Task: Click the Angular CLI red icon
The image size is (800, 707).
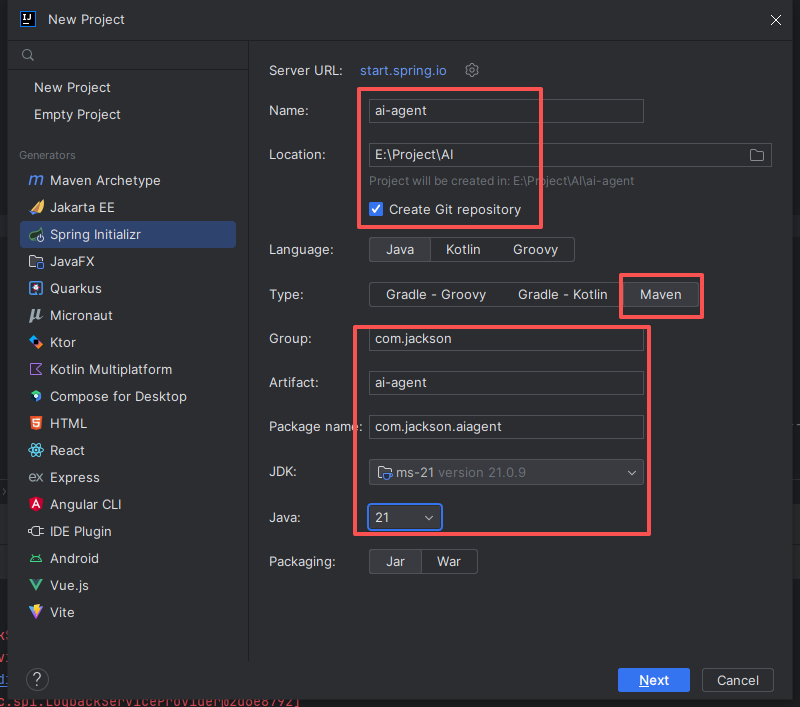Action: point(36,504)
